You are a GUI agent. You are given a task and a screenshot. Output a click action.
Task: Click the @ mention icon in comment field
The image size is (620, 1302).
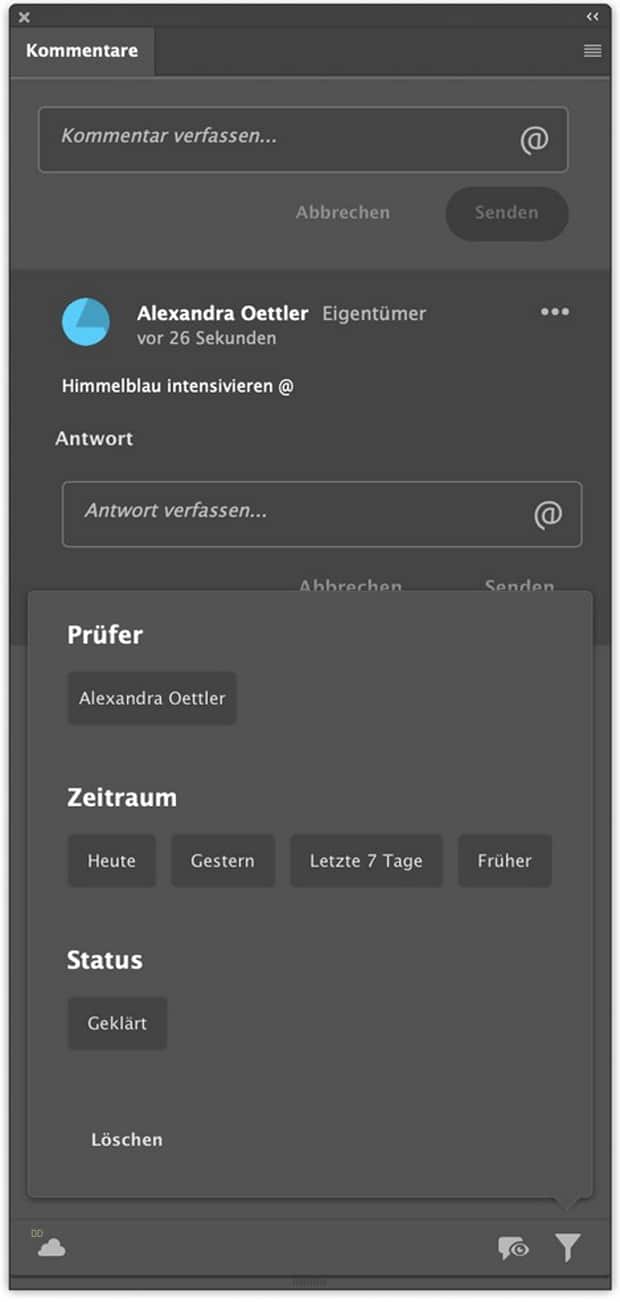(534, 140)
